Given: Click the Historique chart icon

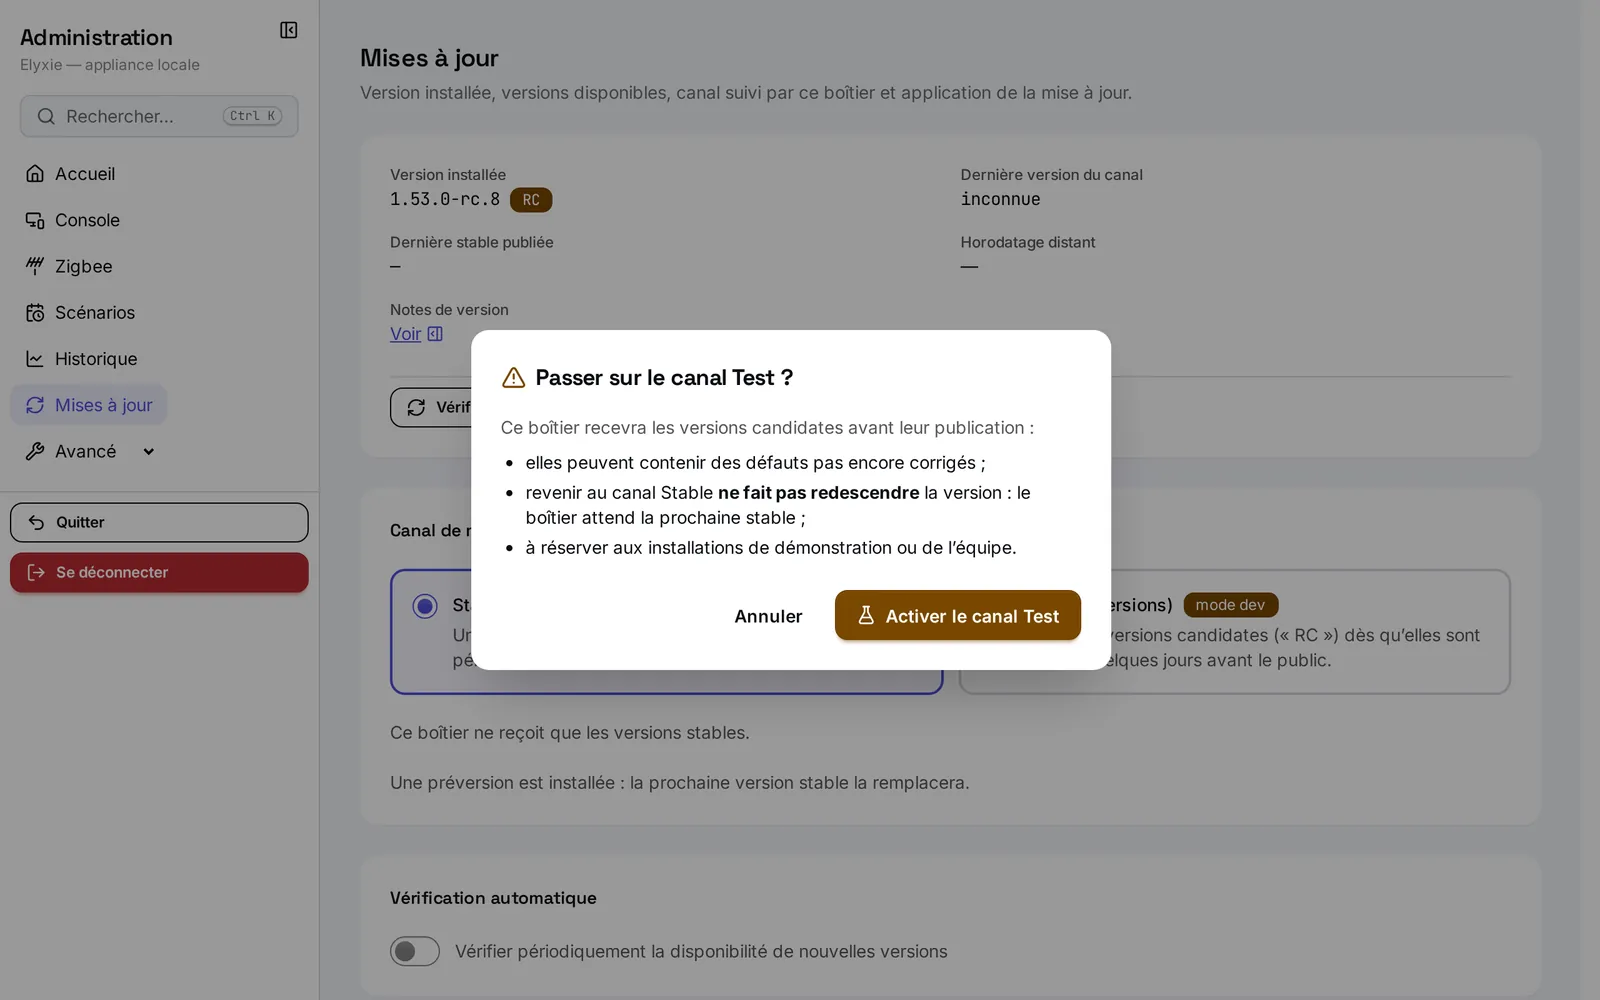Looking at the screenshot, I should point(35,359).
